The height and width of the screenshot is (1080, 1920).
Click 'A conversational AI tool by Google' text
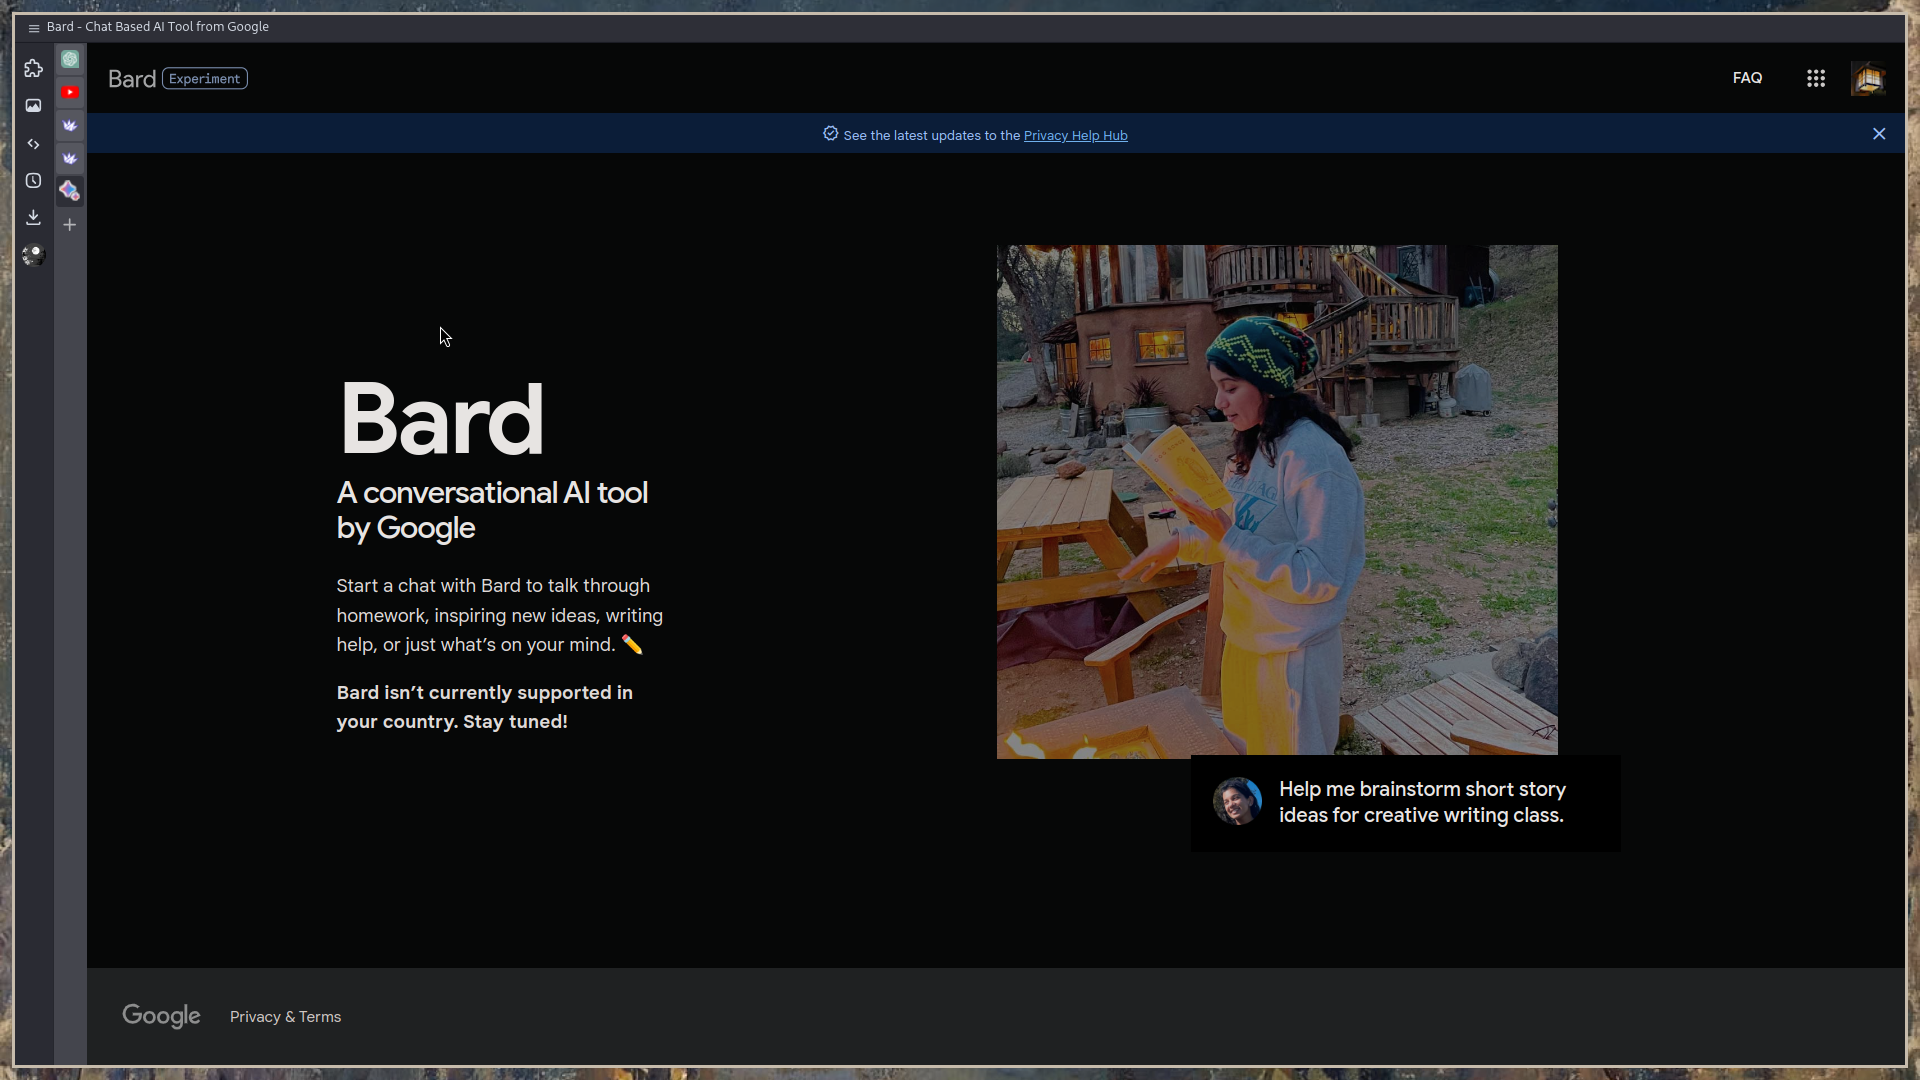492,510
